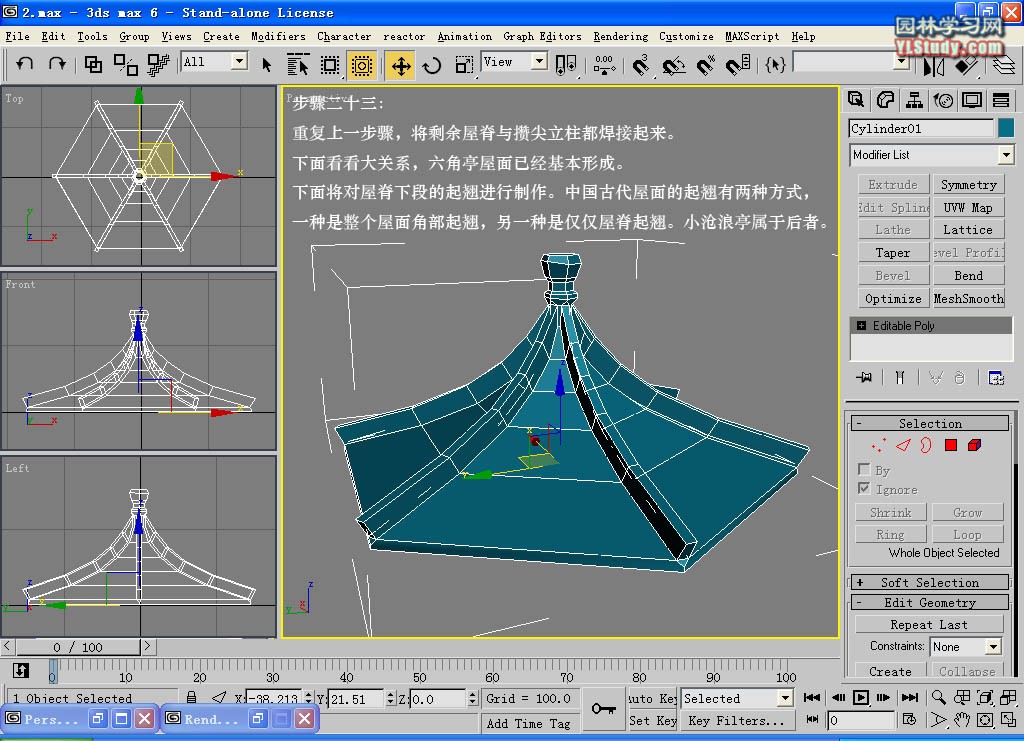Expand the Soft Selection rollout

point(929,582)
